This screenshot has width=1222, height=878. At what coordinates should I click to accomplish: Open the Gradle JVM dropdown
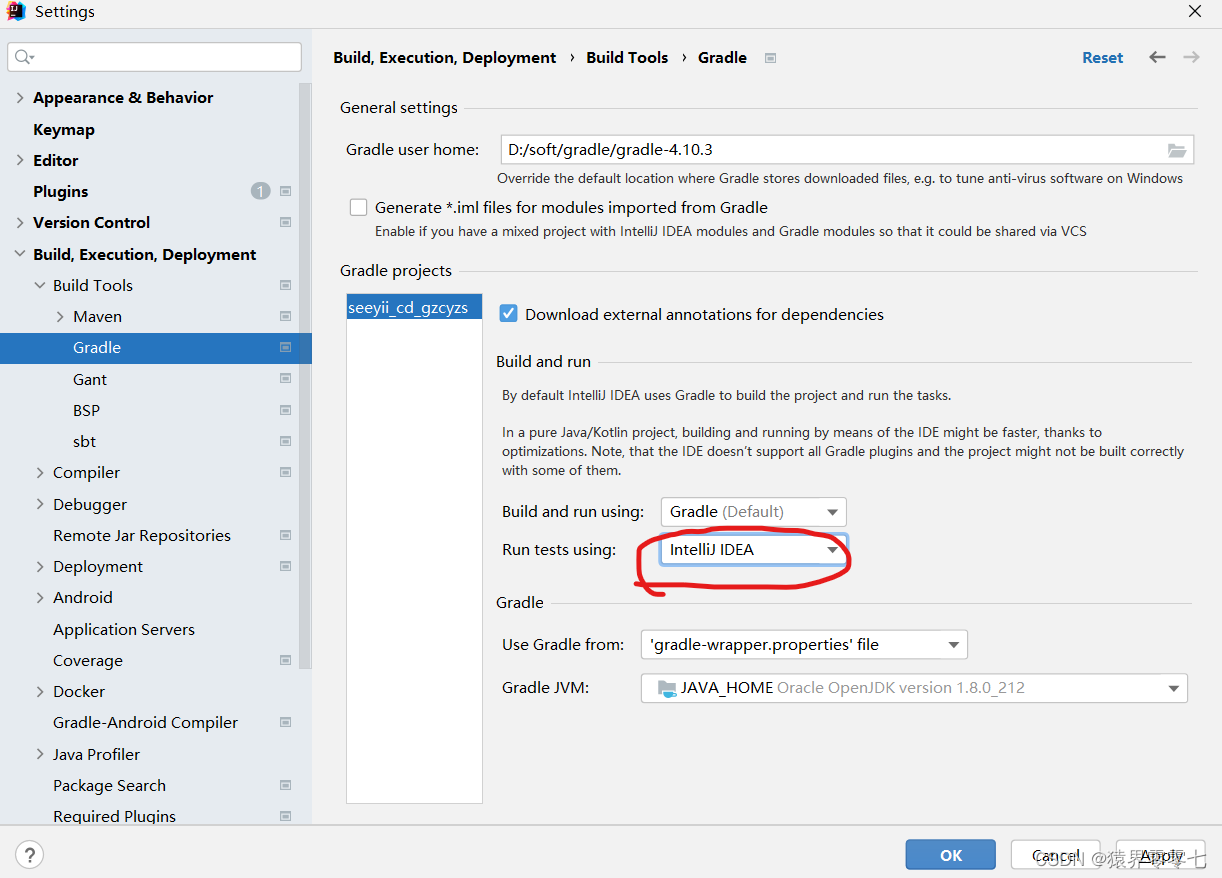tap(914, 688)
